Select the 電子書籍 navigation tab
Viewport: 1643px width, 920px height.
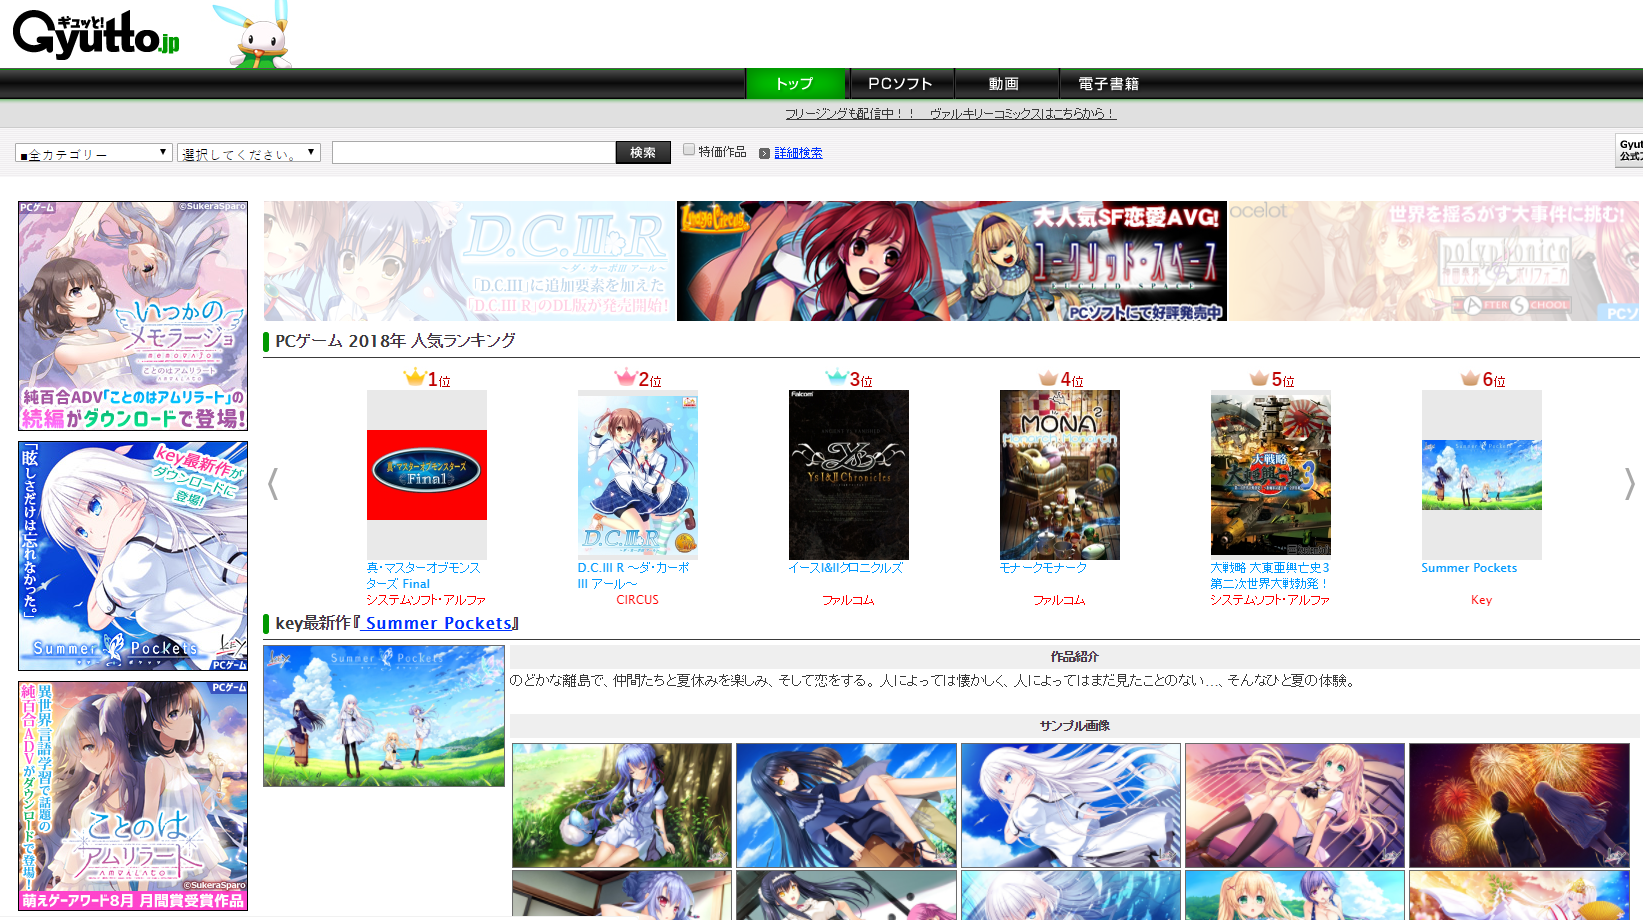[x=1109, y=84]
